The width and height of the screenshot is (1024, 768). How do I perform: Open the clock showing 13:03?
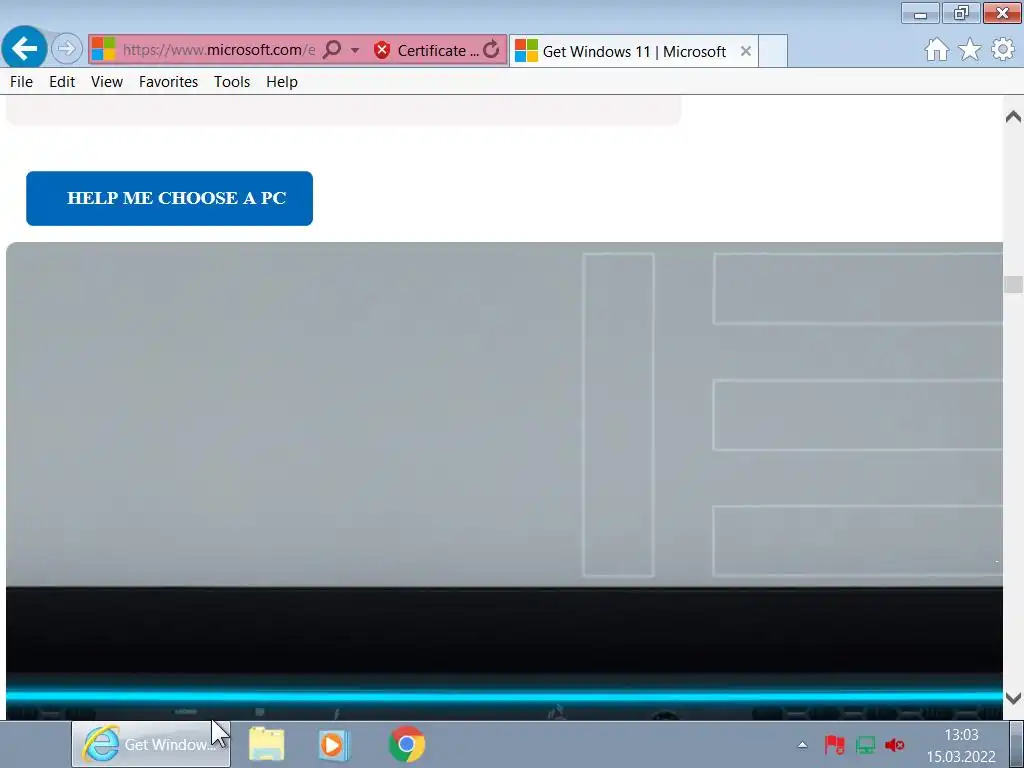(961, 745)
